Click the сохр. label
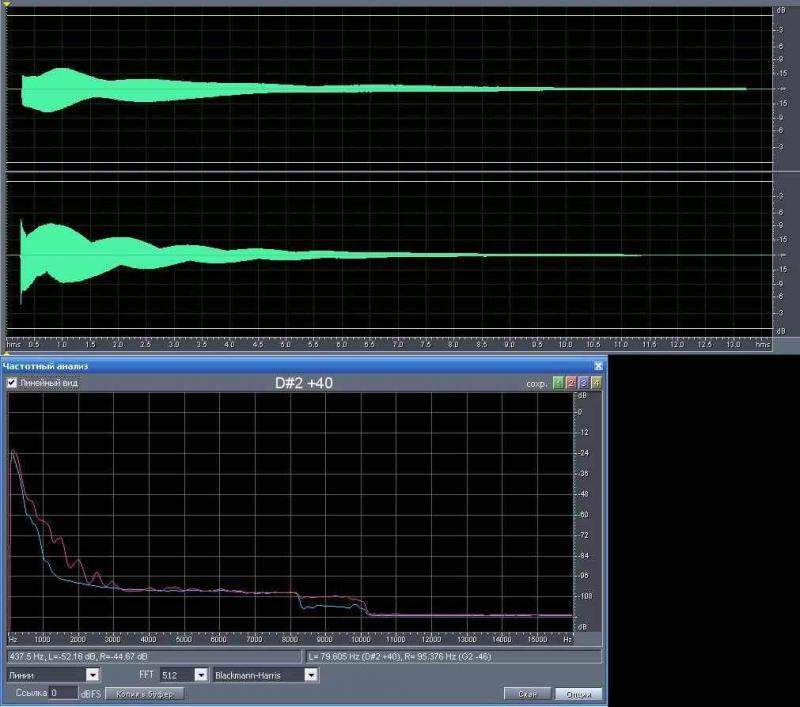 click(x=537, y=384)
